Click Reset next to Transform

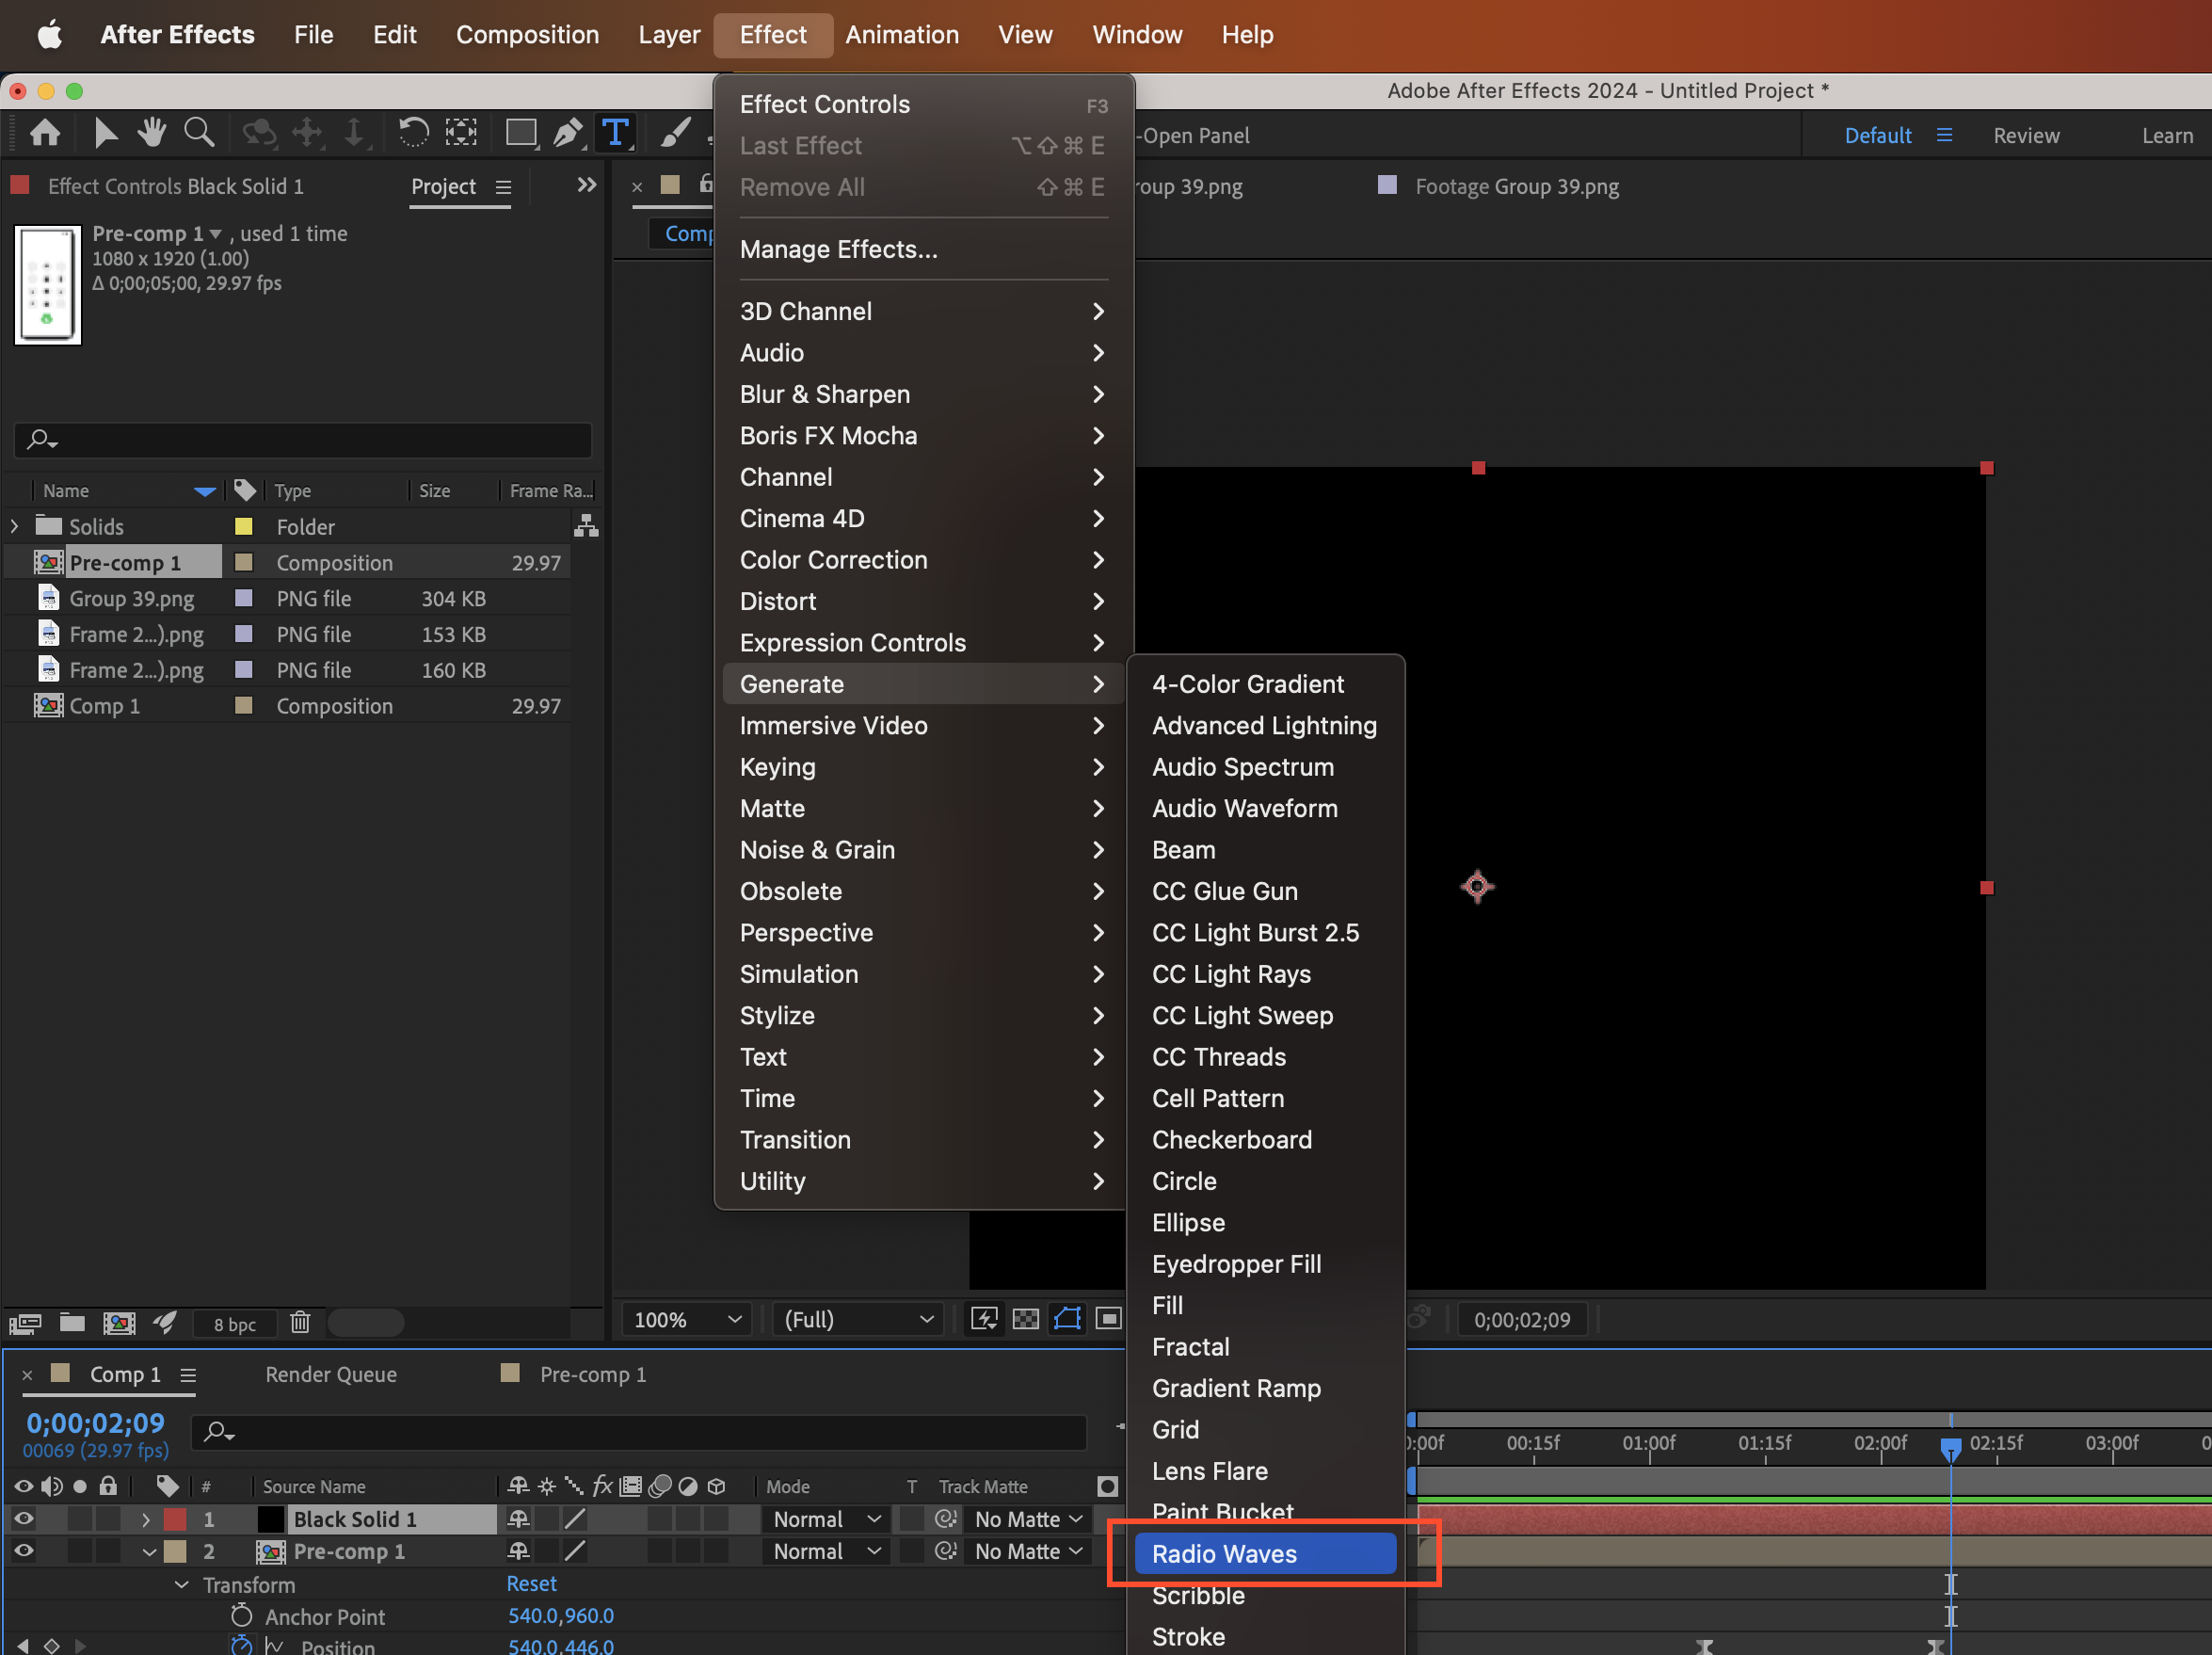[x=531, y=1583]
